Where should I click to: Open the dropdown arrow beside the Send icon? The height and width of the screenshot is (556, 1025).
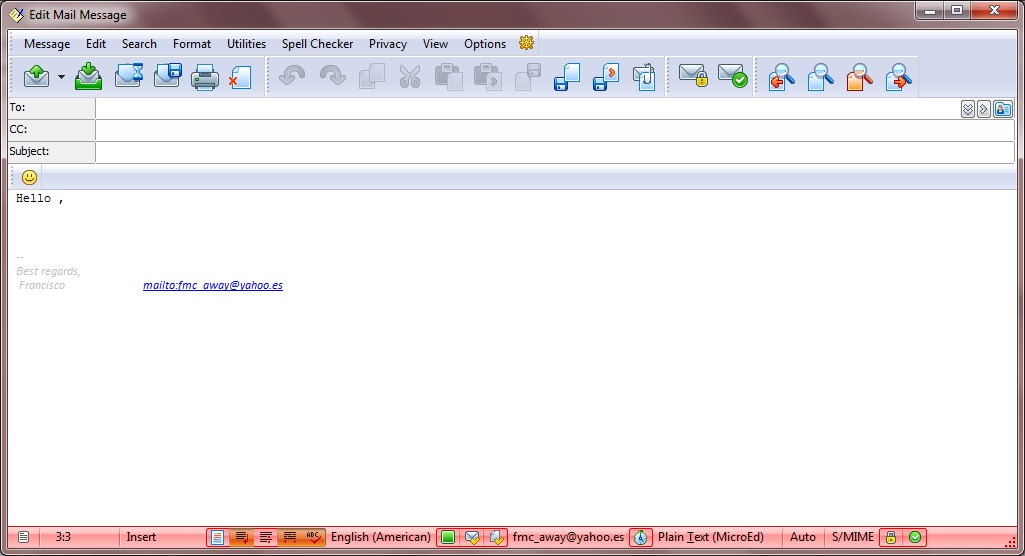coord(61,77)
